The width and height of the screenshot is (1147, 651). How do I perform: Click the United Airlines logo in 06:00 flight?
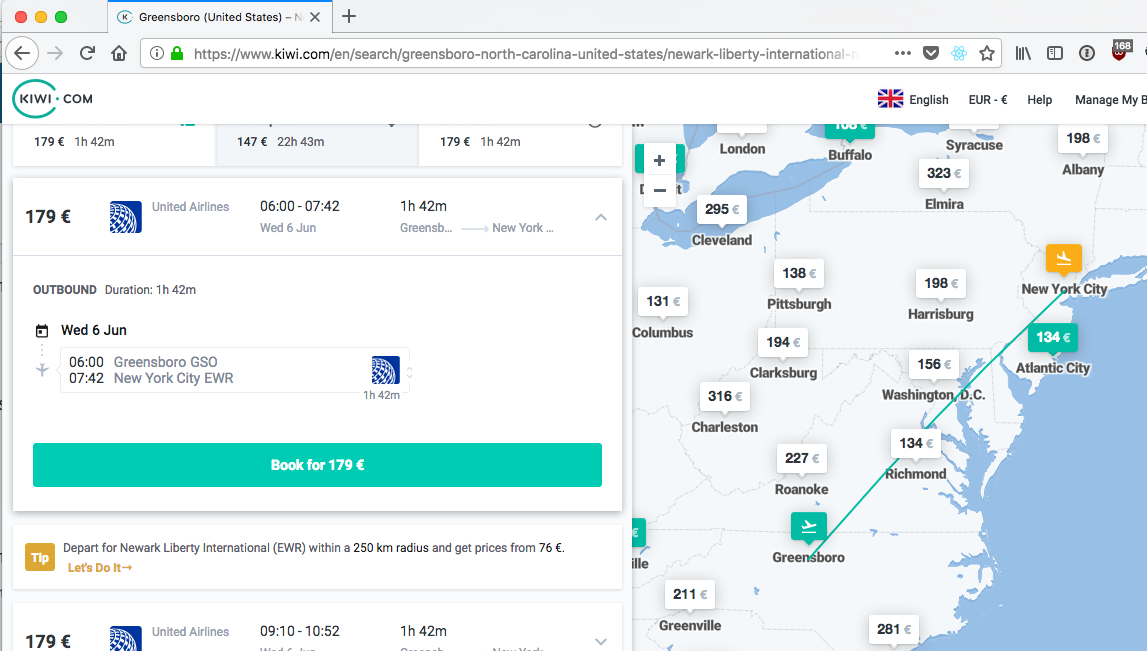coord(125,217)
